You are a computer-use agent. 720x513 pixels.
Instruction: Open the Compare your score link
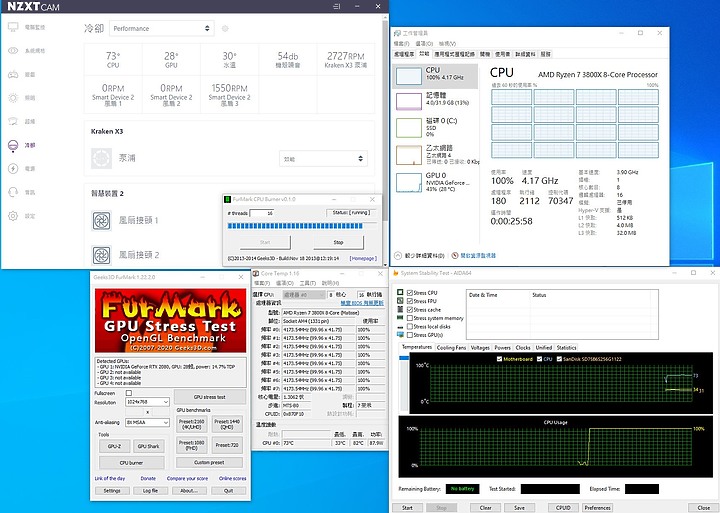(187, 479)
